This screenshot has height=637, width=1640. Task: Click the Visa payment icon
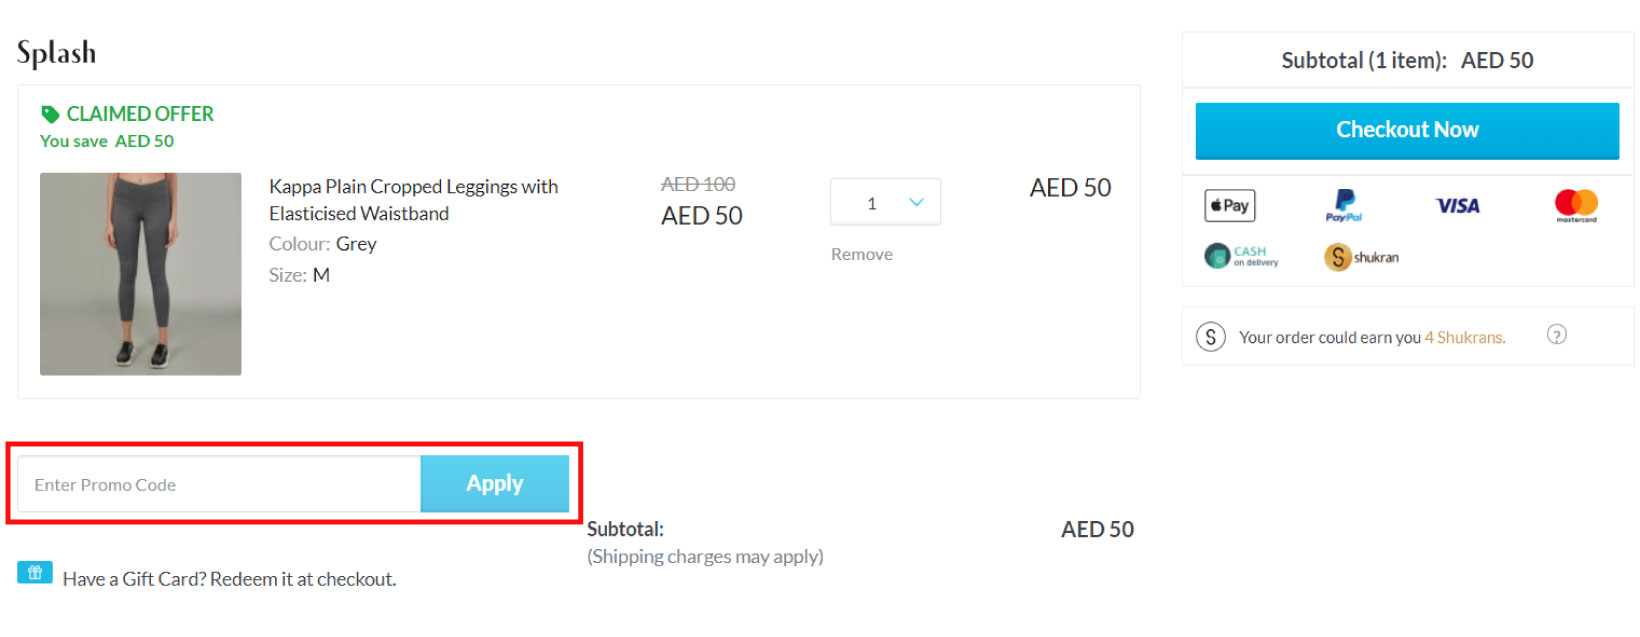pos(1457,206)
